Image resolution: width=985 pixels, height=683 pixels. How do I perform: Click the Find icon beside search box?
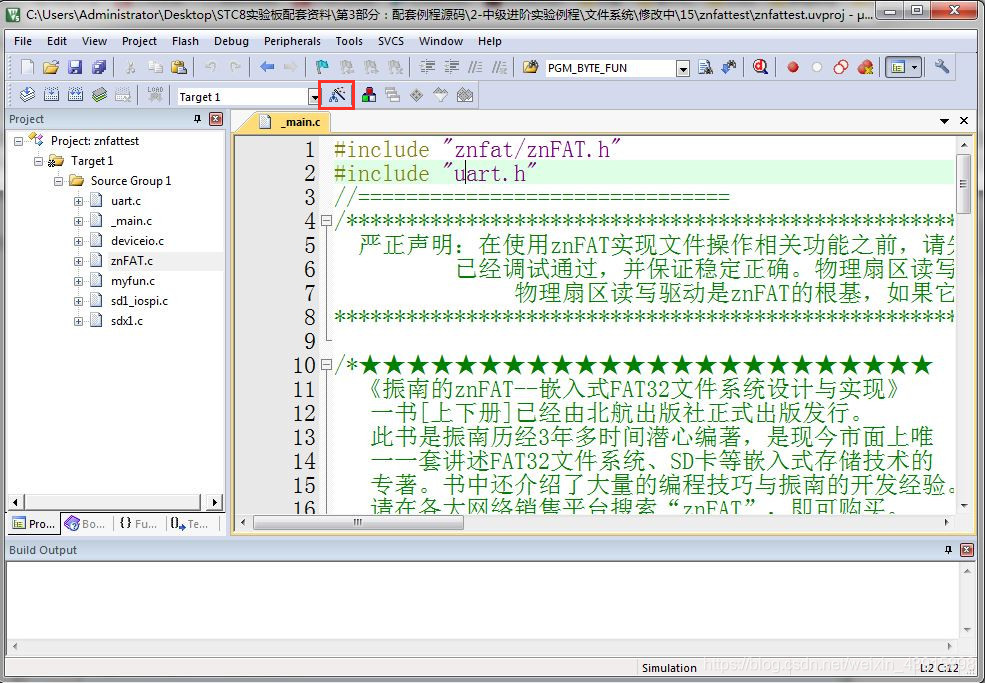pos(705,67)
